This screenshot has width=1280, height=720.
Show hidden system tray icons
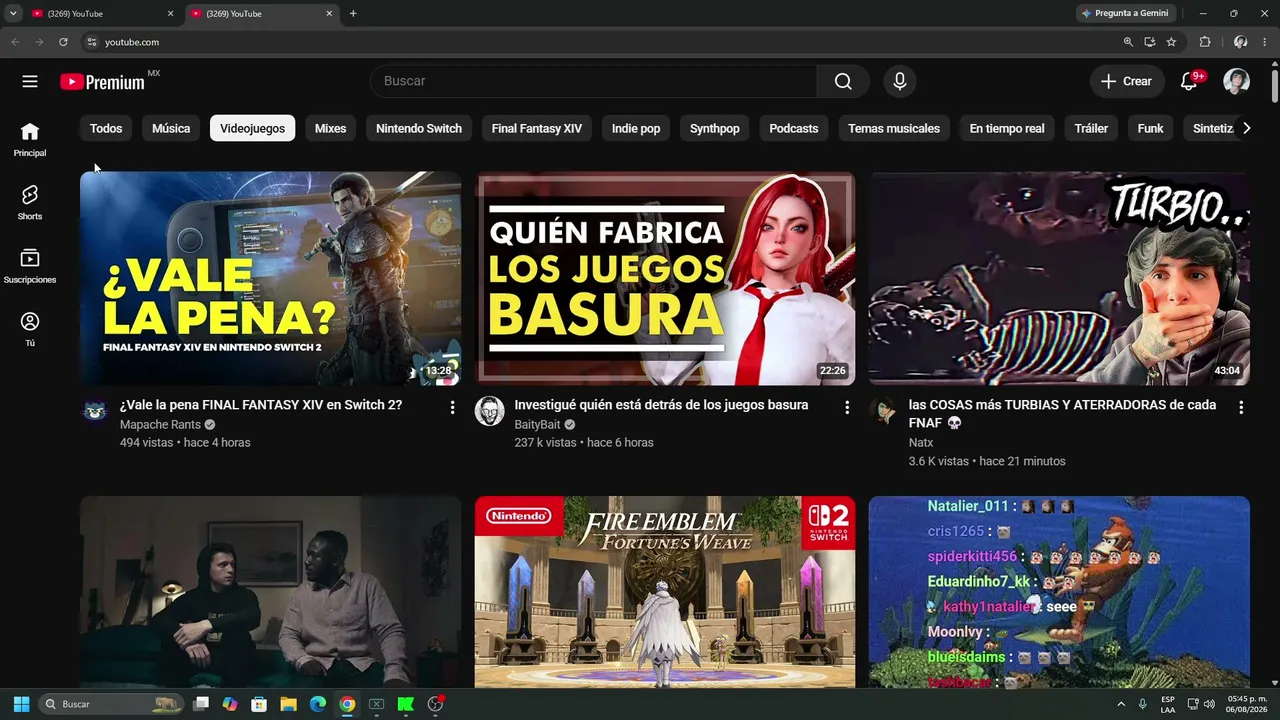tap(1121, 704)
